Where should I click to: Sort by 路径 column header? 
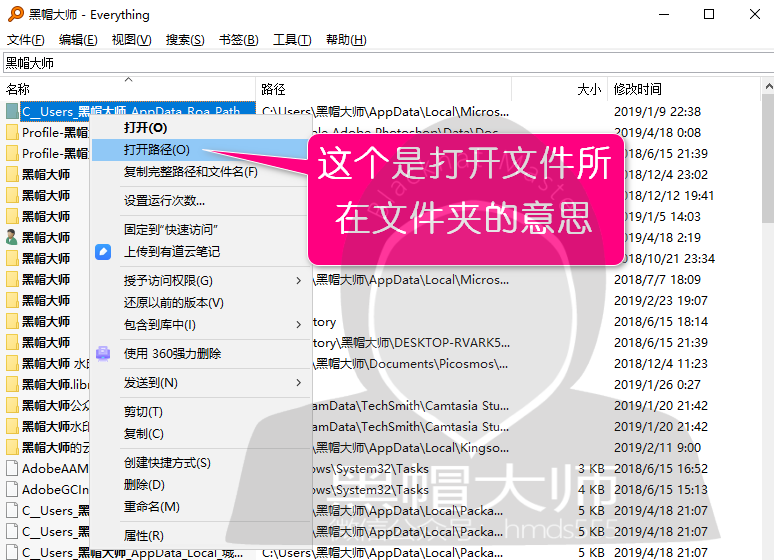click(x=383, y=89)
